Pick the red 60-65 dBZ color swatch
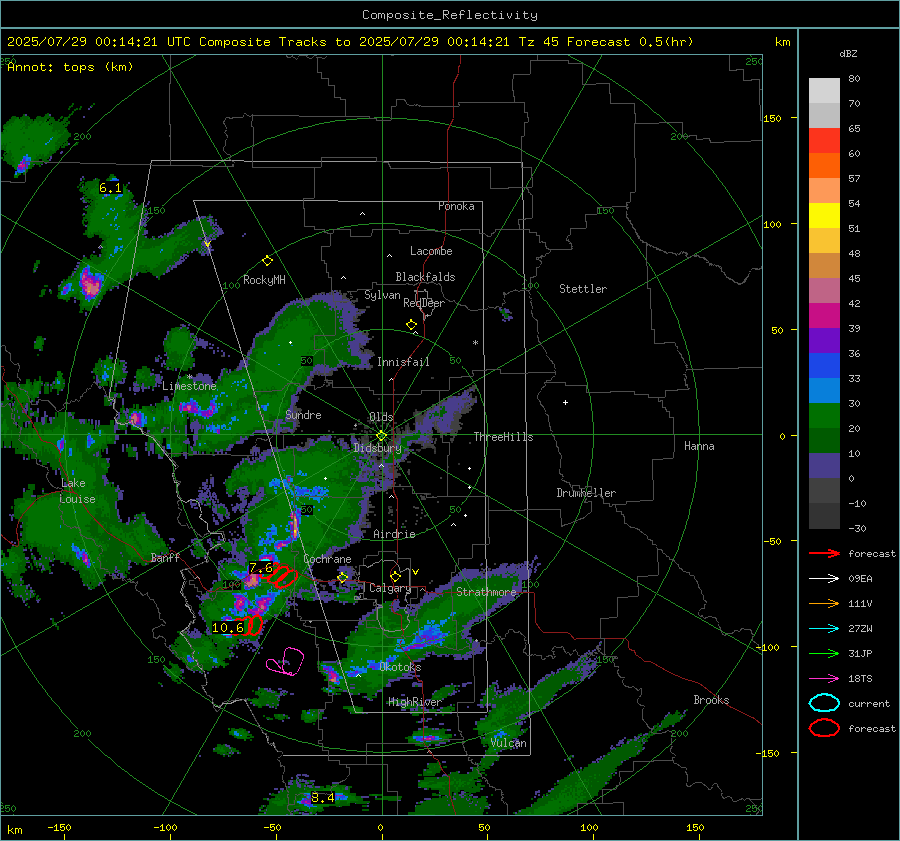900x841 pixels. tap(824, 141)
